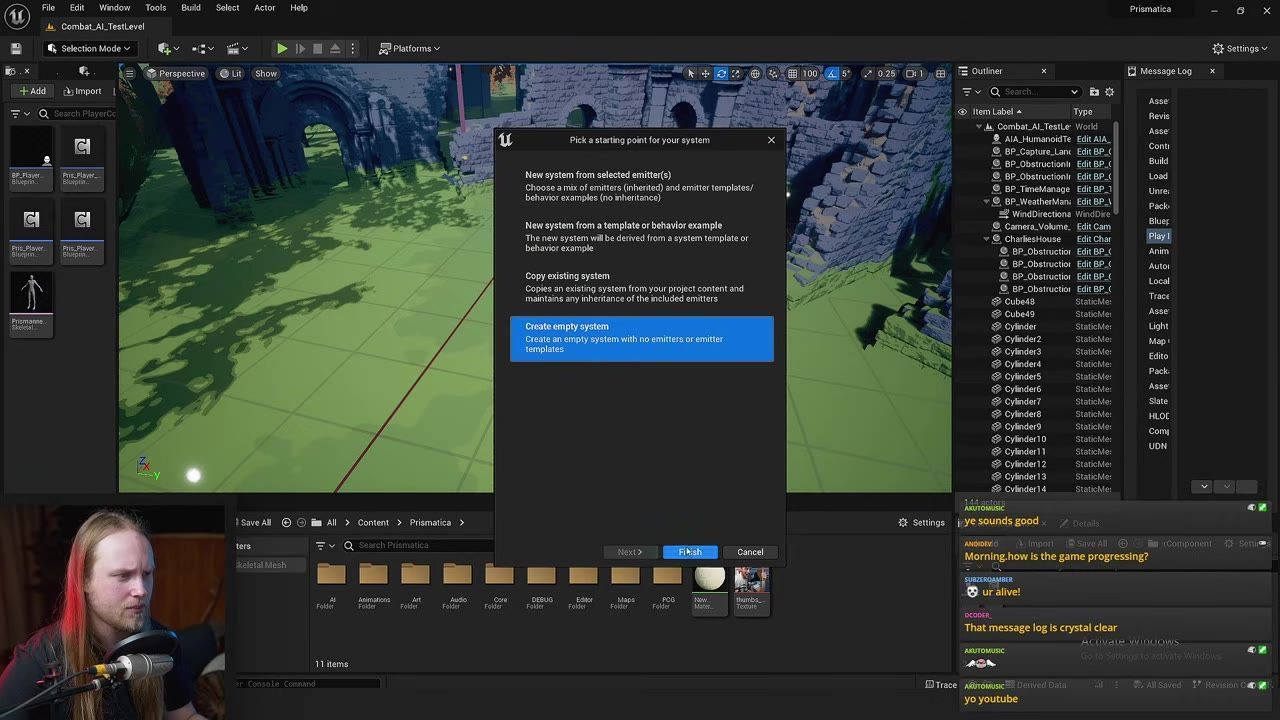Click the save level icon in the toolbar
Image resolution: width=1280 pixels, height=720 pixels.
point(16,48)
